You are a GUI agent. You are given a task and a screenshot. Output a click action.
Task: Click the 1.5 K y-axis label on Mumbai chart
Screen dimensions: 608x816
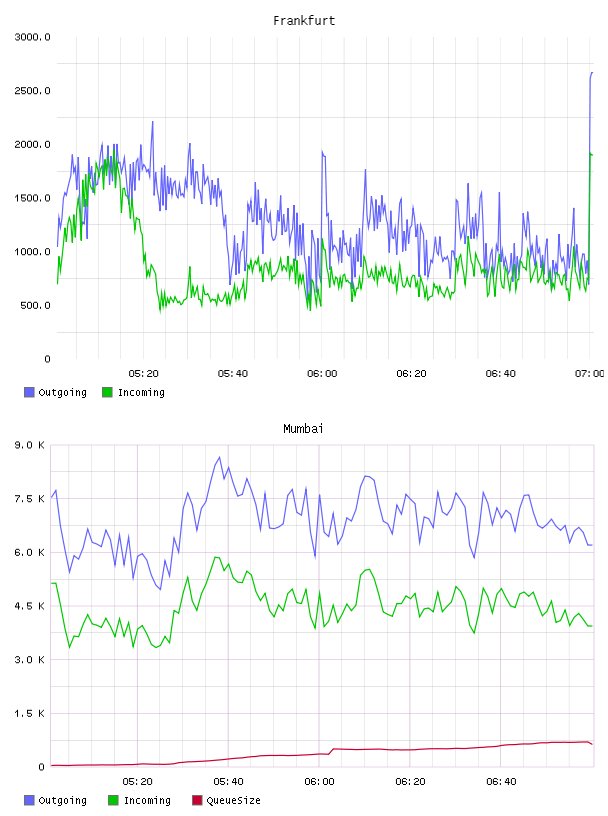(30, 713)
